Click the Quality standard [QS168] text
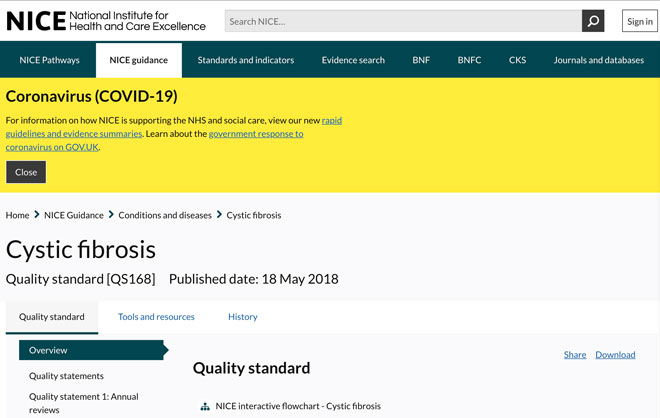The height and width of the screenshot is (418, 660). 80,279
